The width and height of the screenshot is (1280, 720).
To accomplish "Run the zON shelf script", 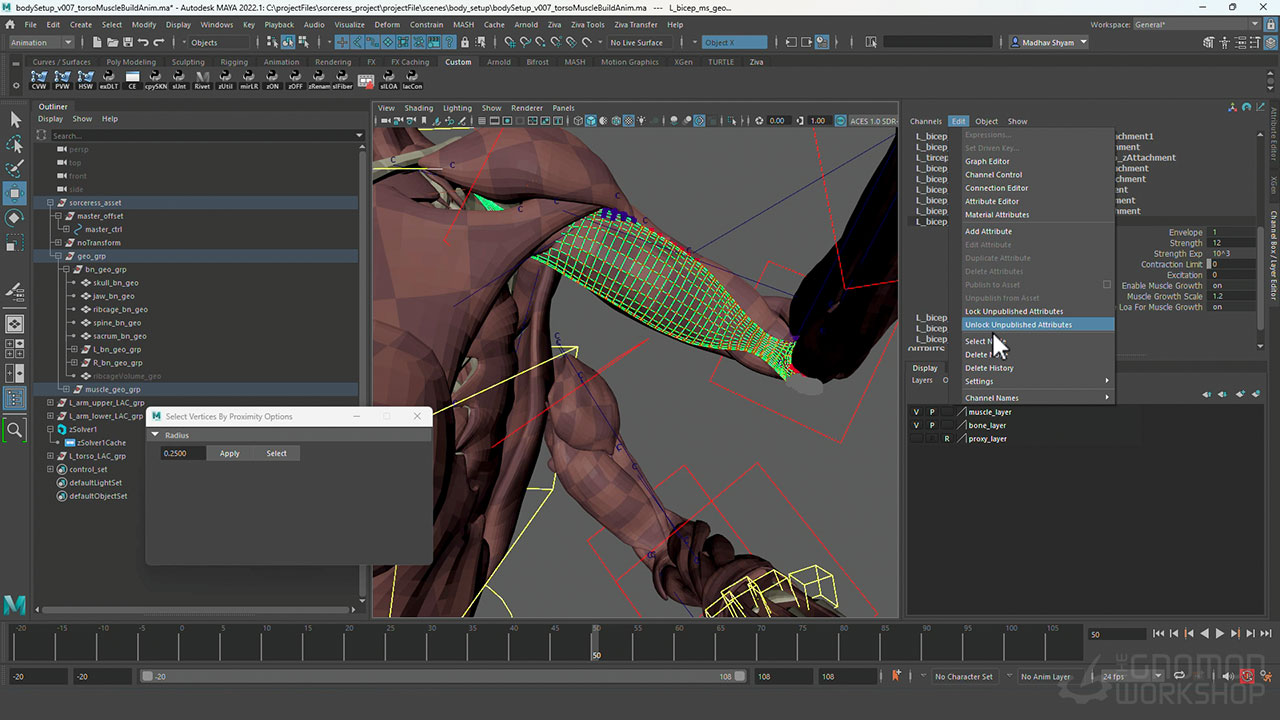I will (x=272, y=80).
